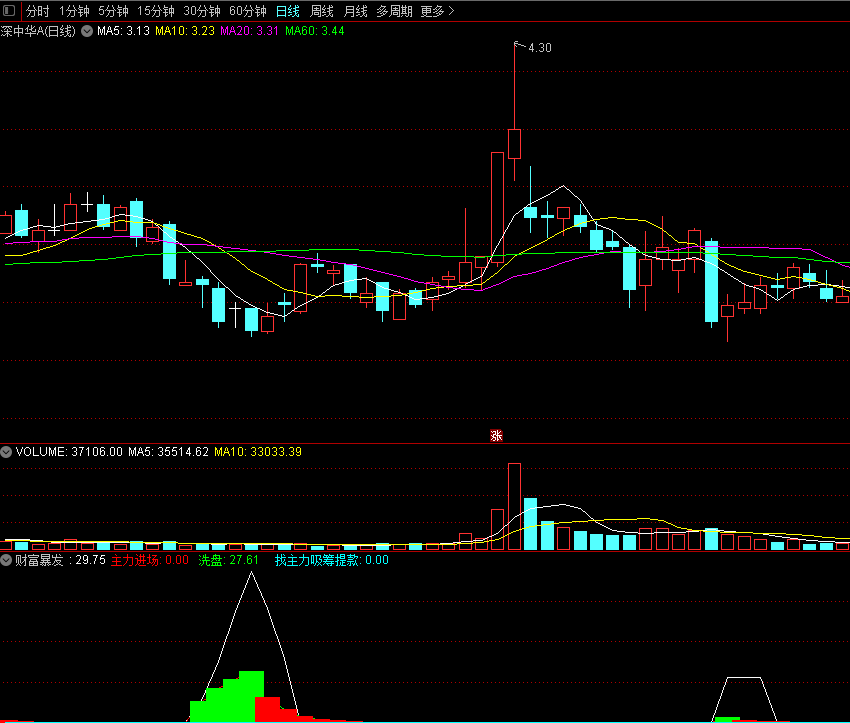The width and height of the screenshot is (850, 723).
Task: Click the 财富暴发 : 29.75 value
Action: [x=60, y=560]
